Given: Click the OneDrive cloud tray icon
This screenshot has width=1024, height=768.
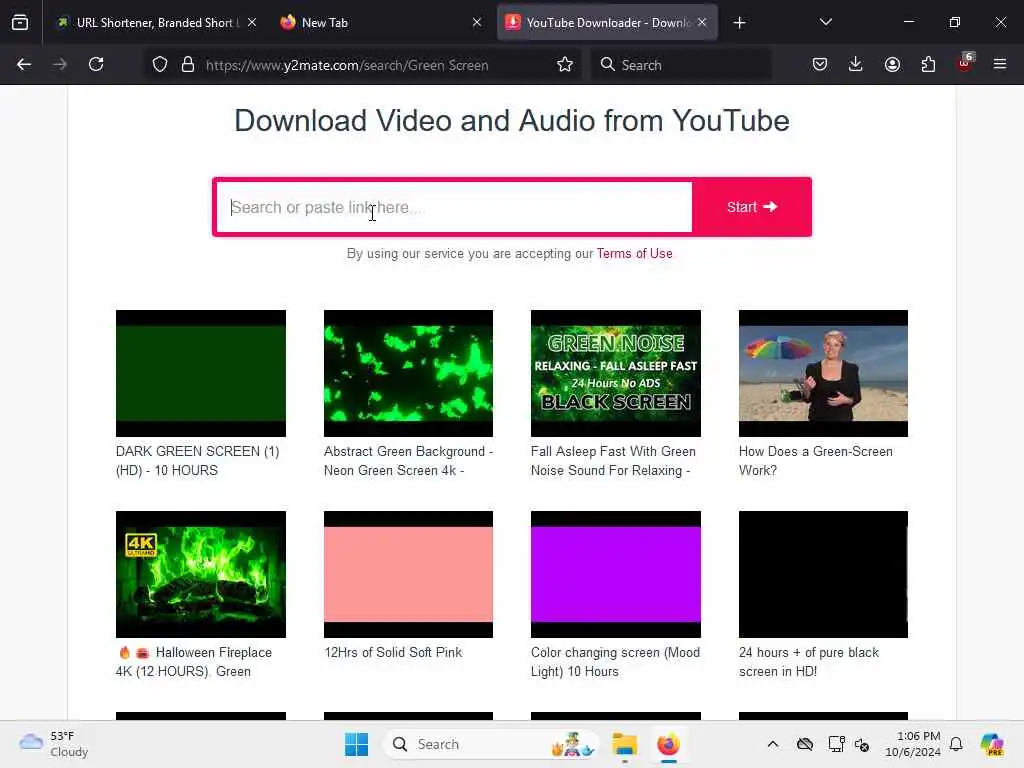Looking at the screenshot, I should click(x=805, y=744).
